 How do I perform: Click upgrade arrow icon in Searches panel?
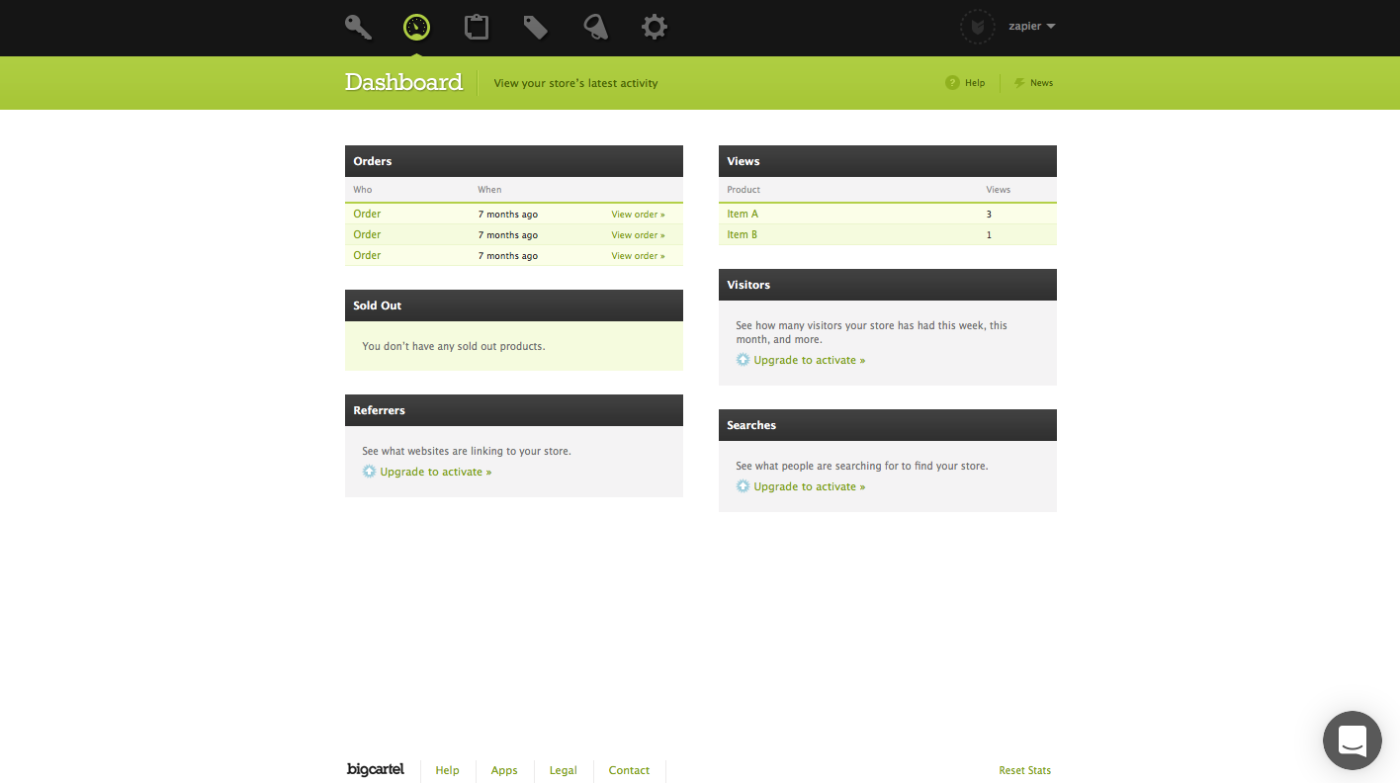743,487
